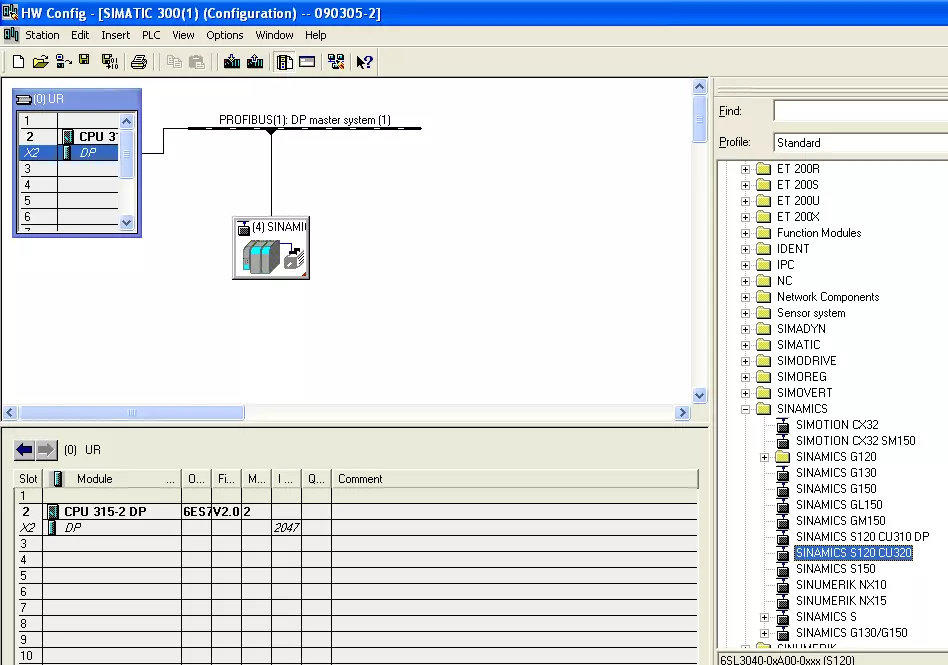
Task: Expand the ET 200R folder
Action: click(x=745, y=169)
